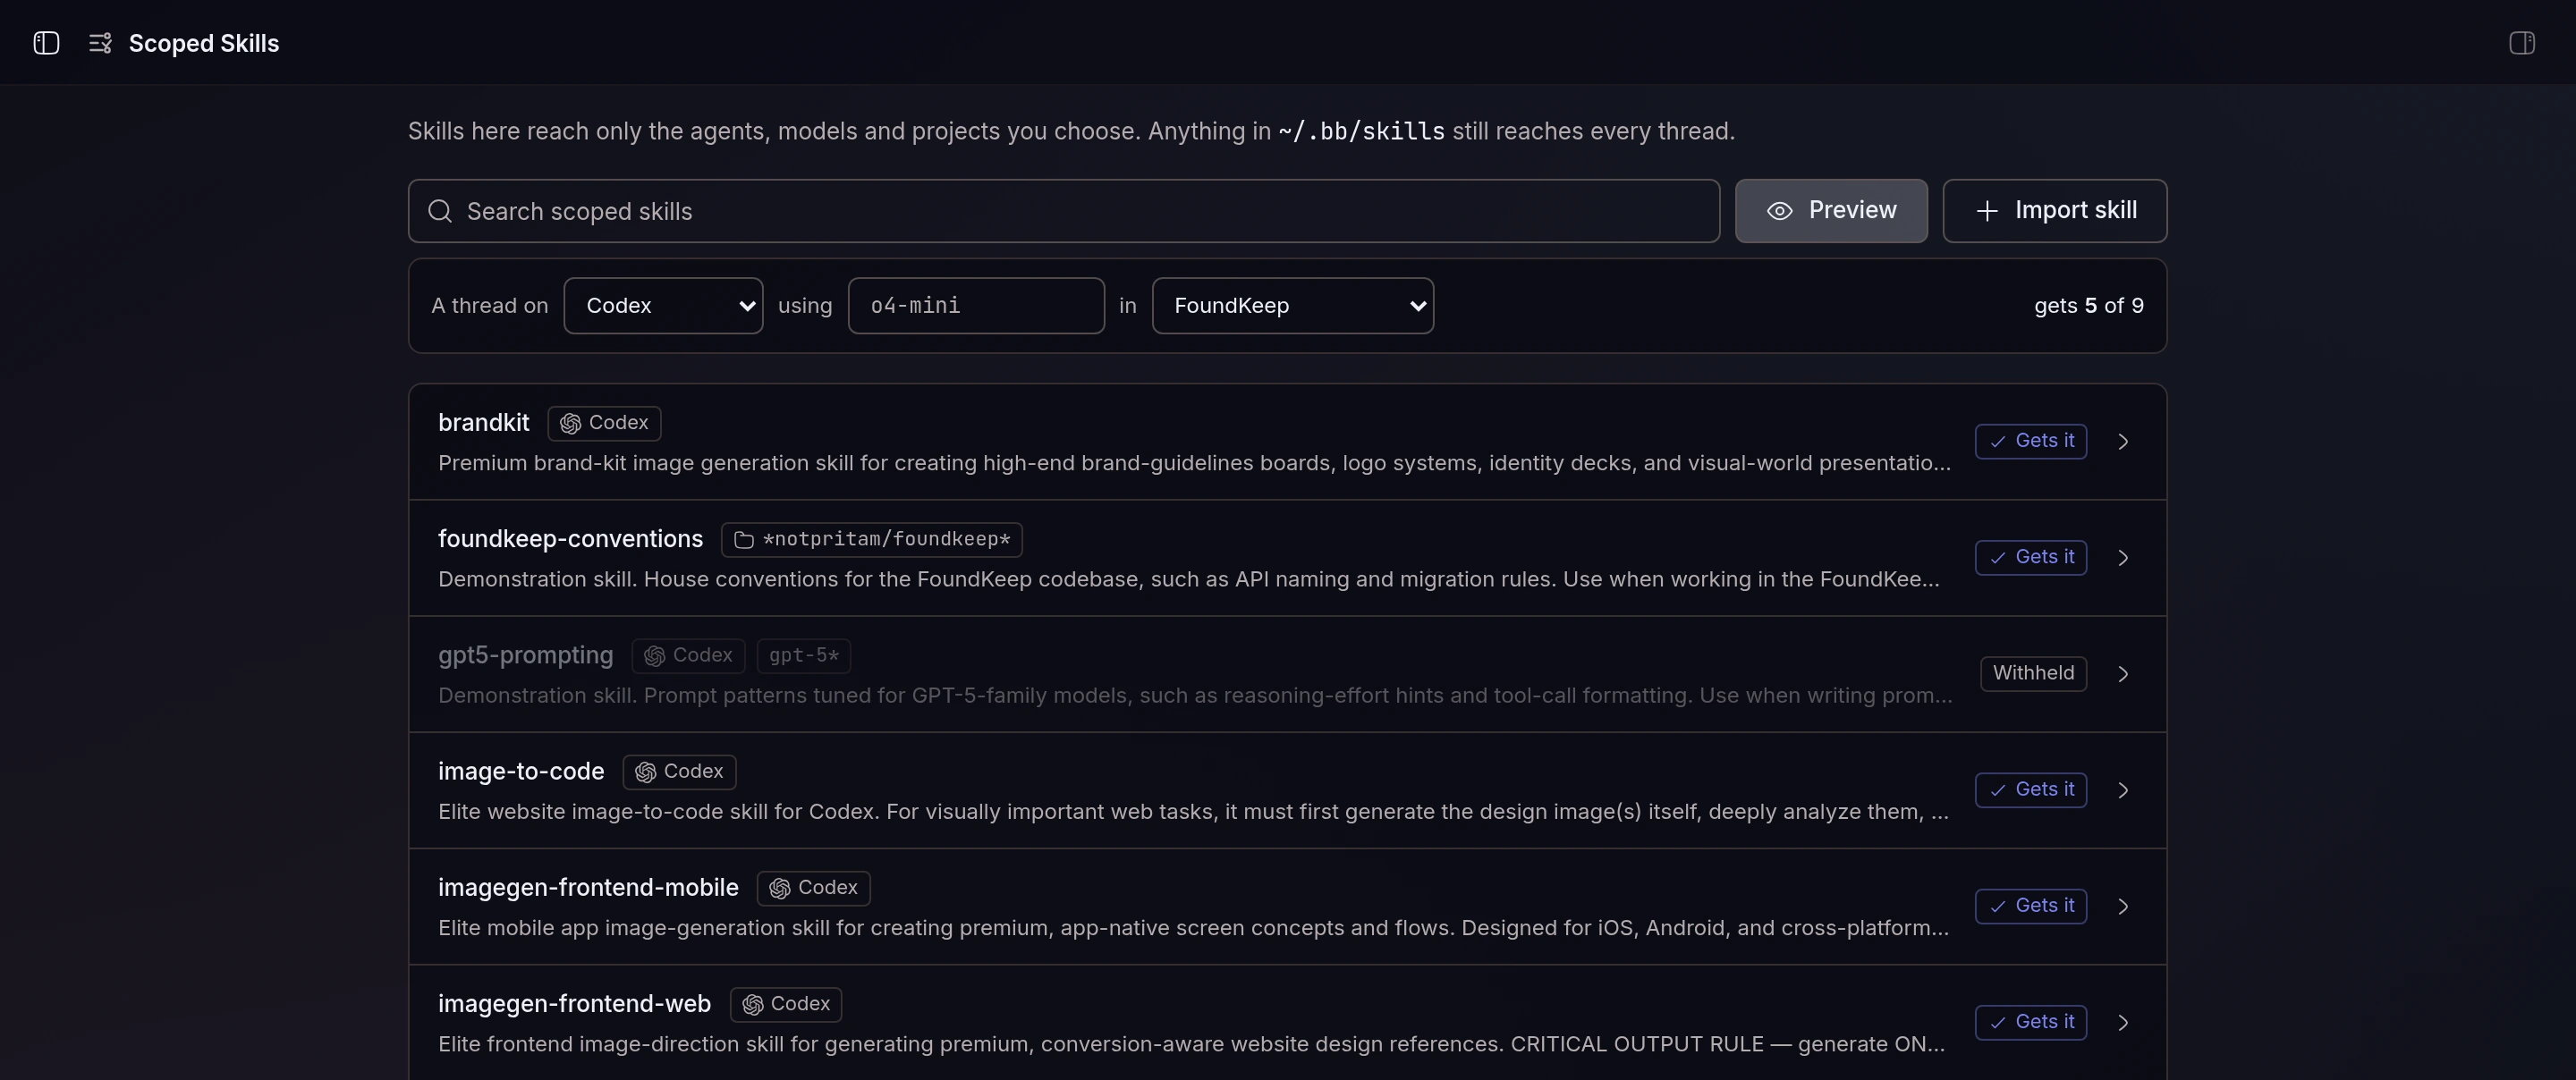Image resolution: width=2576 pixels, height=1080 pixels.
Task: Click the Import skill button
Action: coord(2054,211)
